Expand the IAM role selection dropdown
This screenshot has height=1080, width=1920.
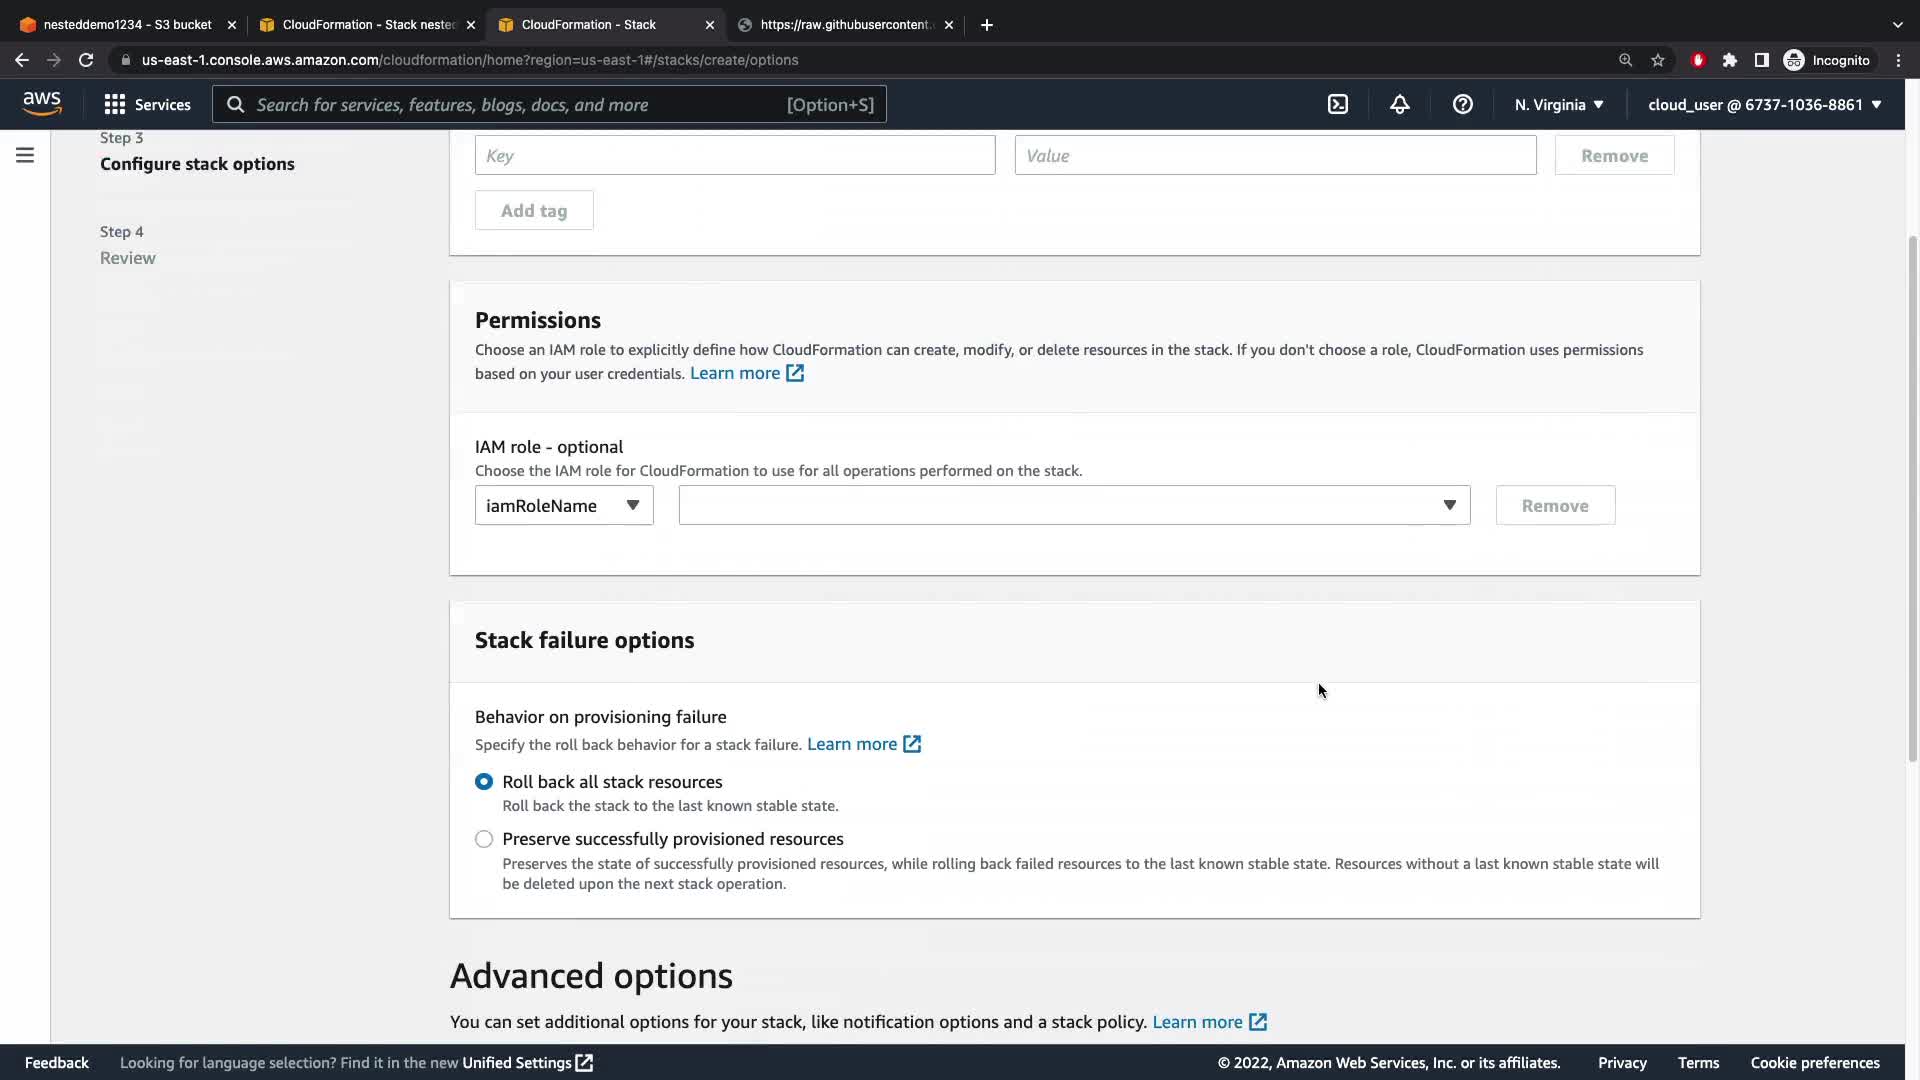click(1074, 506)
